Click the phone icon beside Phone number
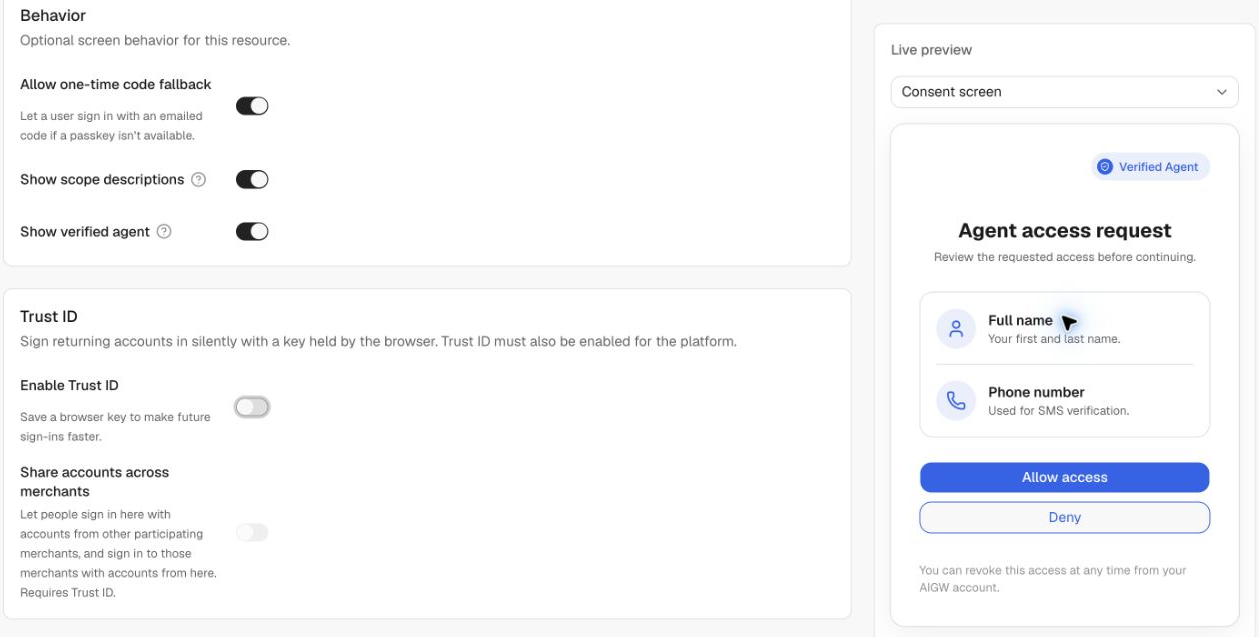 956,401
